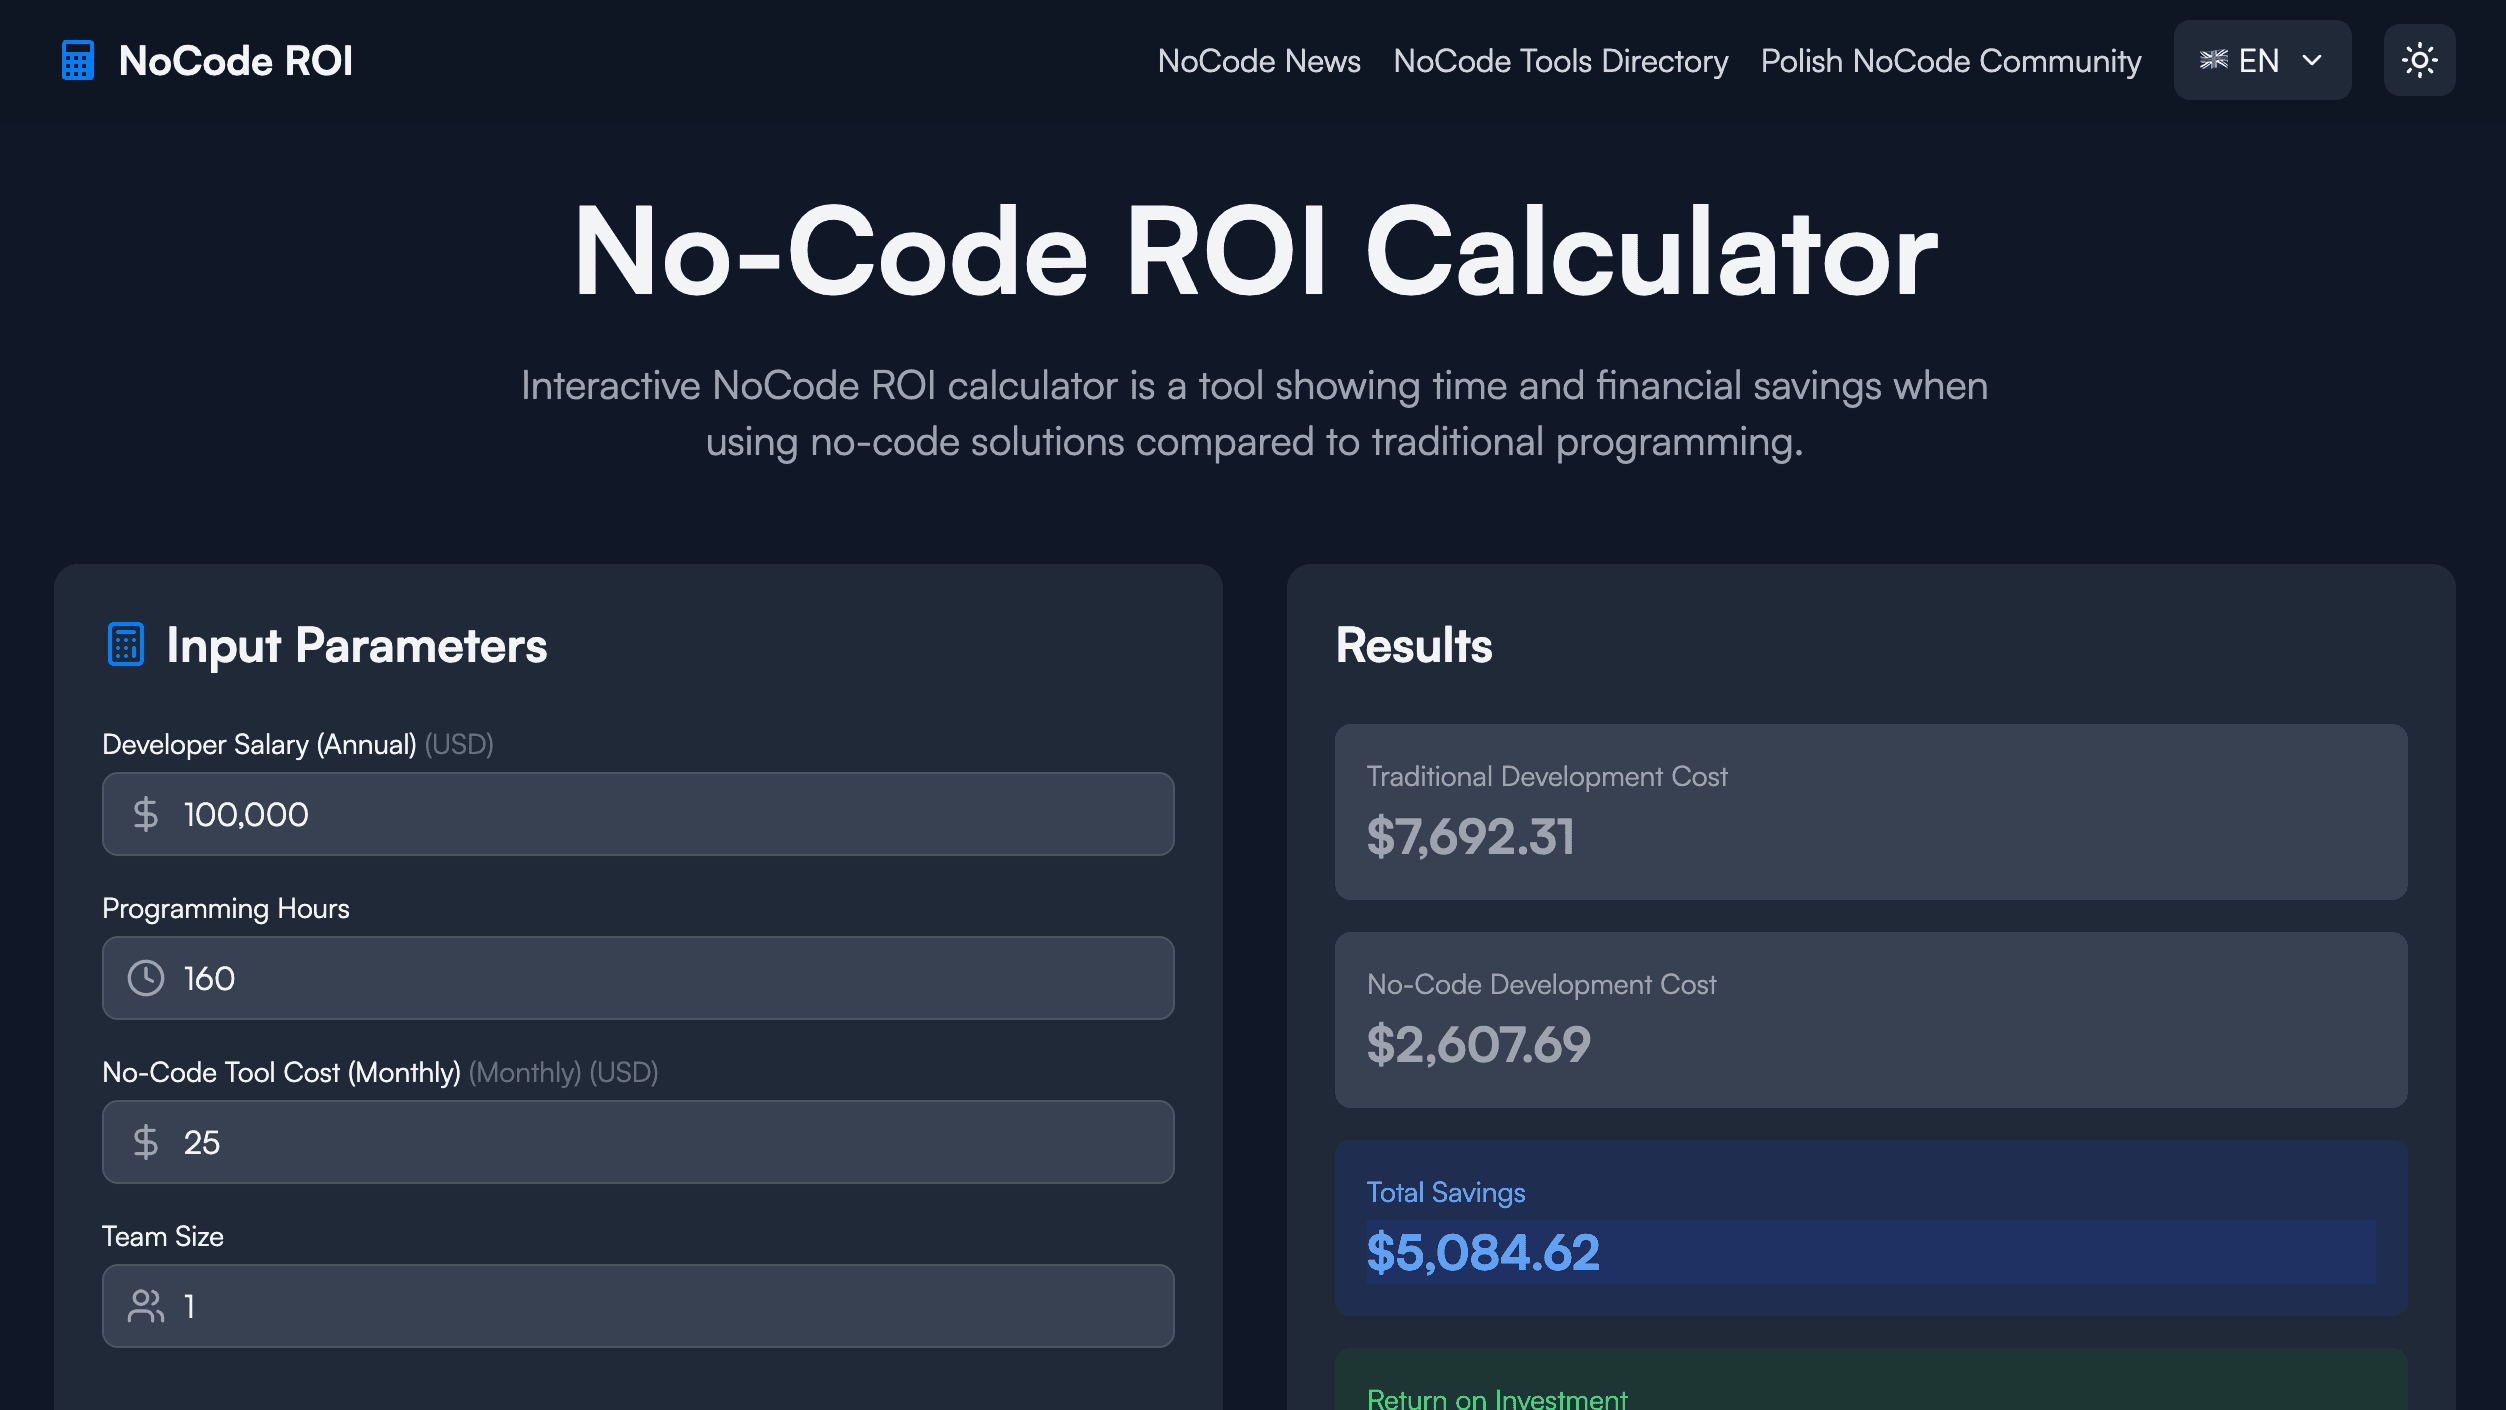
Task: Click the Input Parameters calculator icon
Action: (x=126, y=644)
